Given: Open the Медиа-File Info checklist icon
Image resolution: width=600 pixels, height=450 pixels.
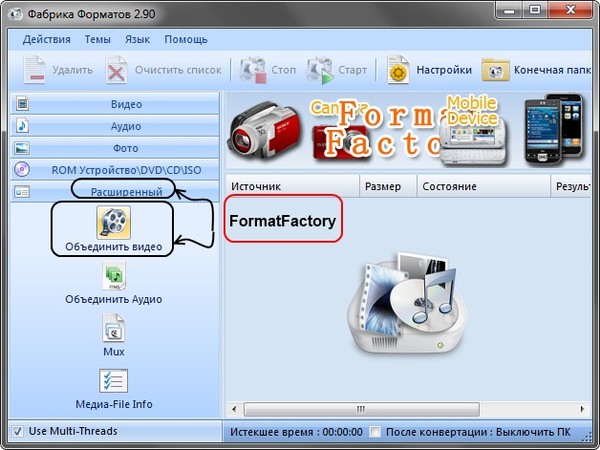Looking at the screenshot, I should (x=114, y=381).
